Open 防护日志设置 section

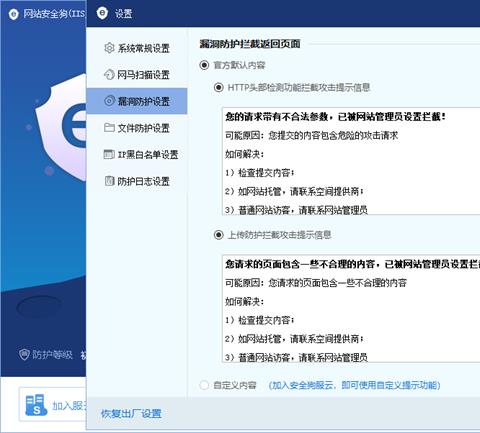pyautogui.click(x=137, y=181)
